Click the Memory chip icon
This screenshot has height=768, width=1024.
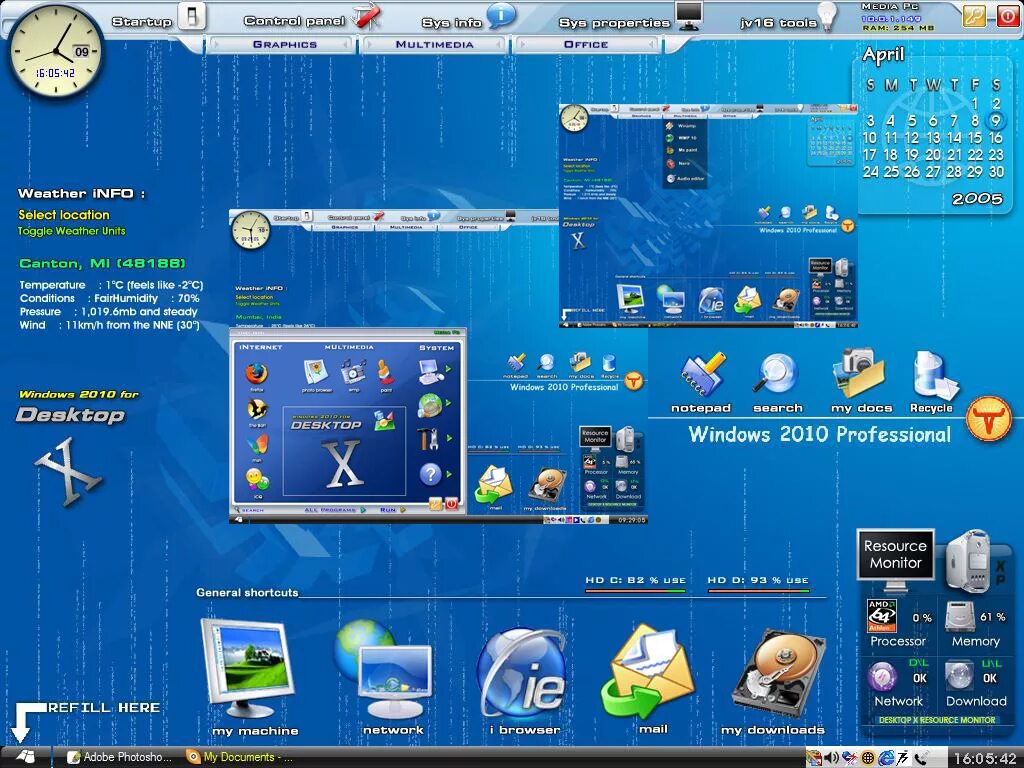pyautogui.click(x=961, y=616)
